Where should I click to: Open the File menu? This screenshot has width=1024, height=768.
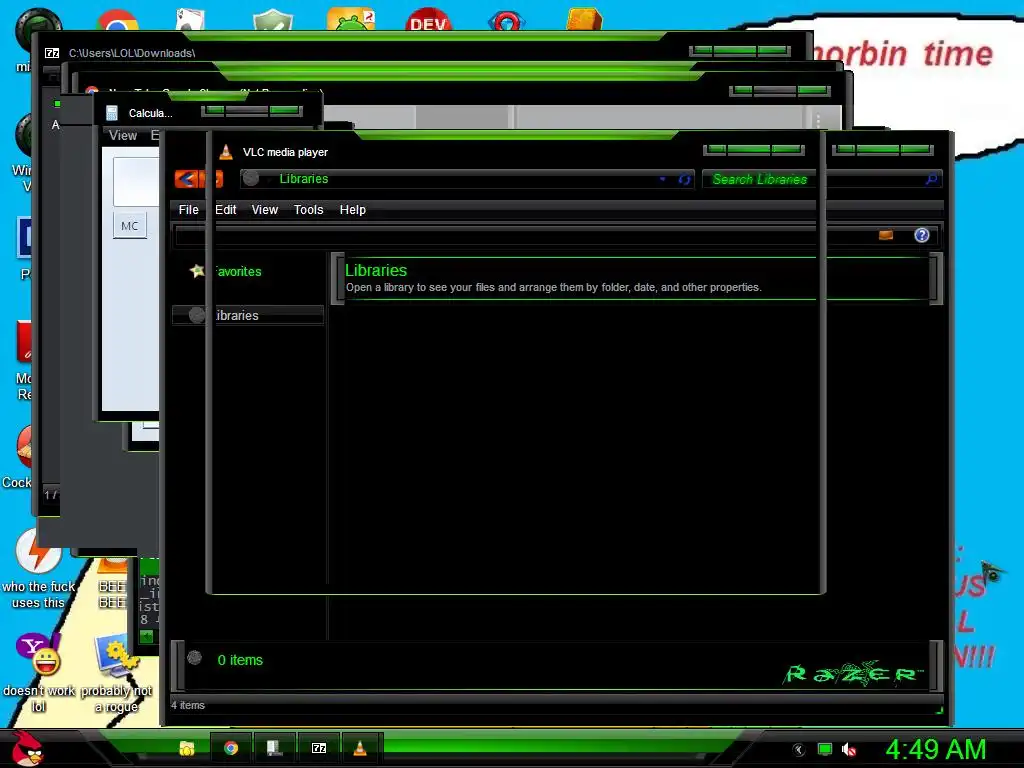pyautogui.click(x=188, y=210)
